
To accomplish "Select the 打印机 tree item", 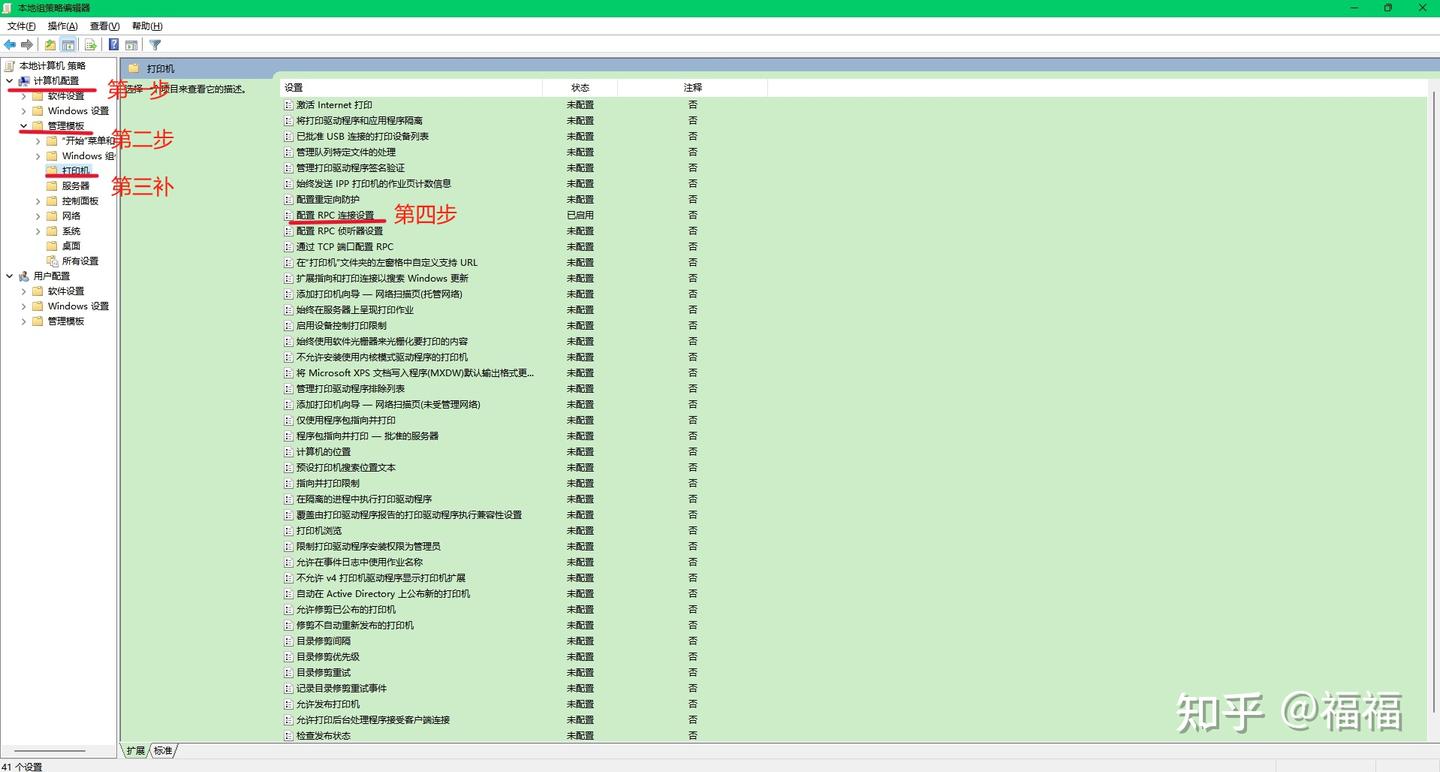I will pyautogui.click(x=74, y=170).
